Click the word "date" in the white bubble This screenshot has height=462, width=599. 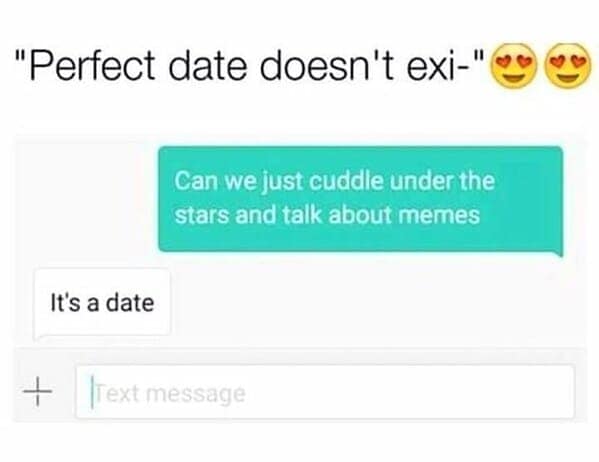(130, 303)
